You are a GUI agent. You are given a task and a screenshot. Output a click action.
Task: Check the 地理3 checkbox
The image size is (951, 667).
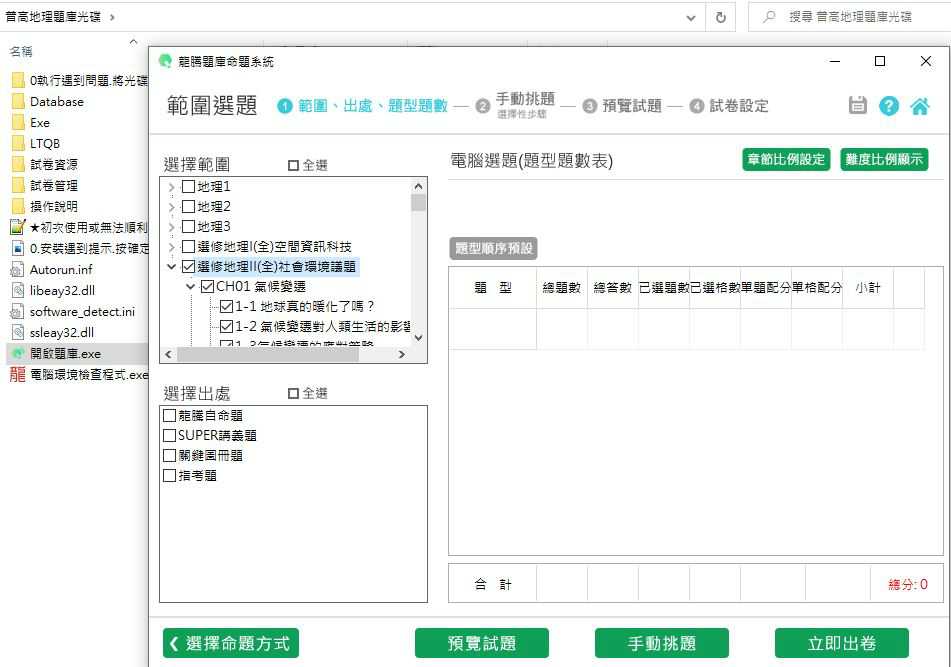pos(189,226)
